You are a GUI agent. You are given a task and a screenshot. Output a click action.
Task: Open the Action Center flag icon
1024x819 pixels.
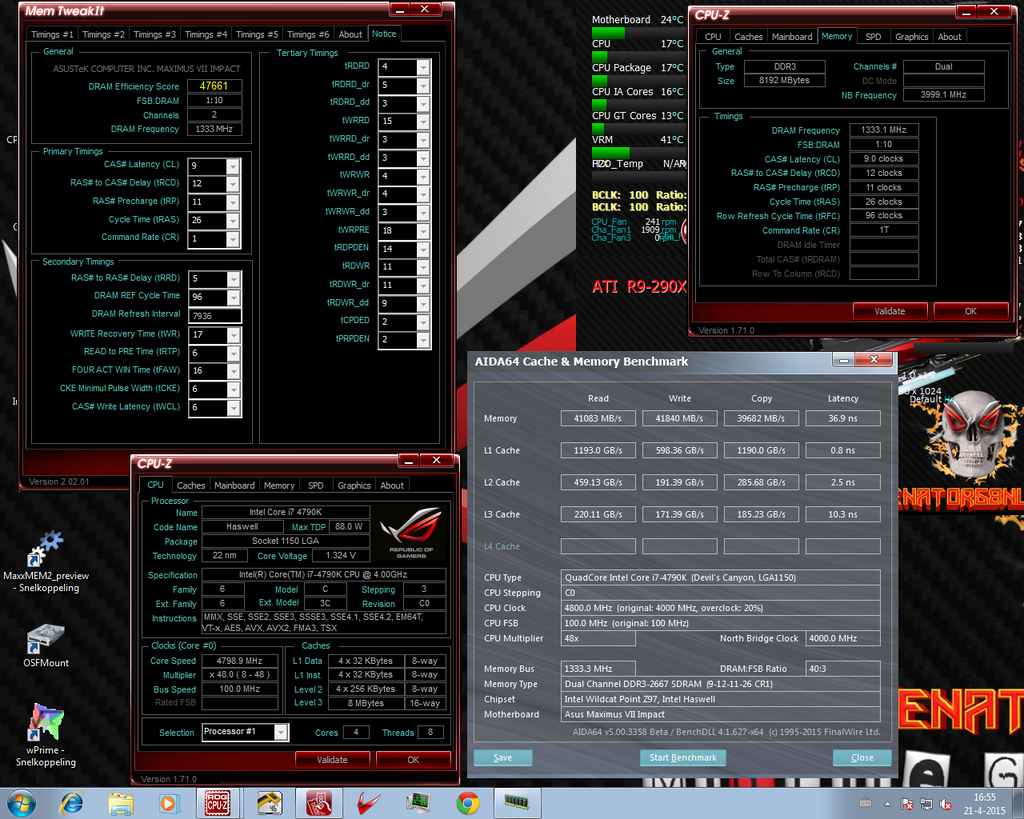point(906,803)
